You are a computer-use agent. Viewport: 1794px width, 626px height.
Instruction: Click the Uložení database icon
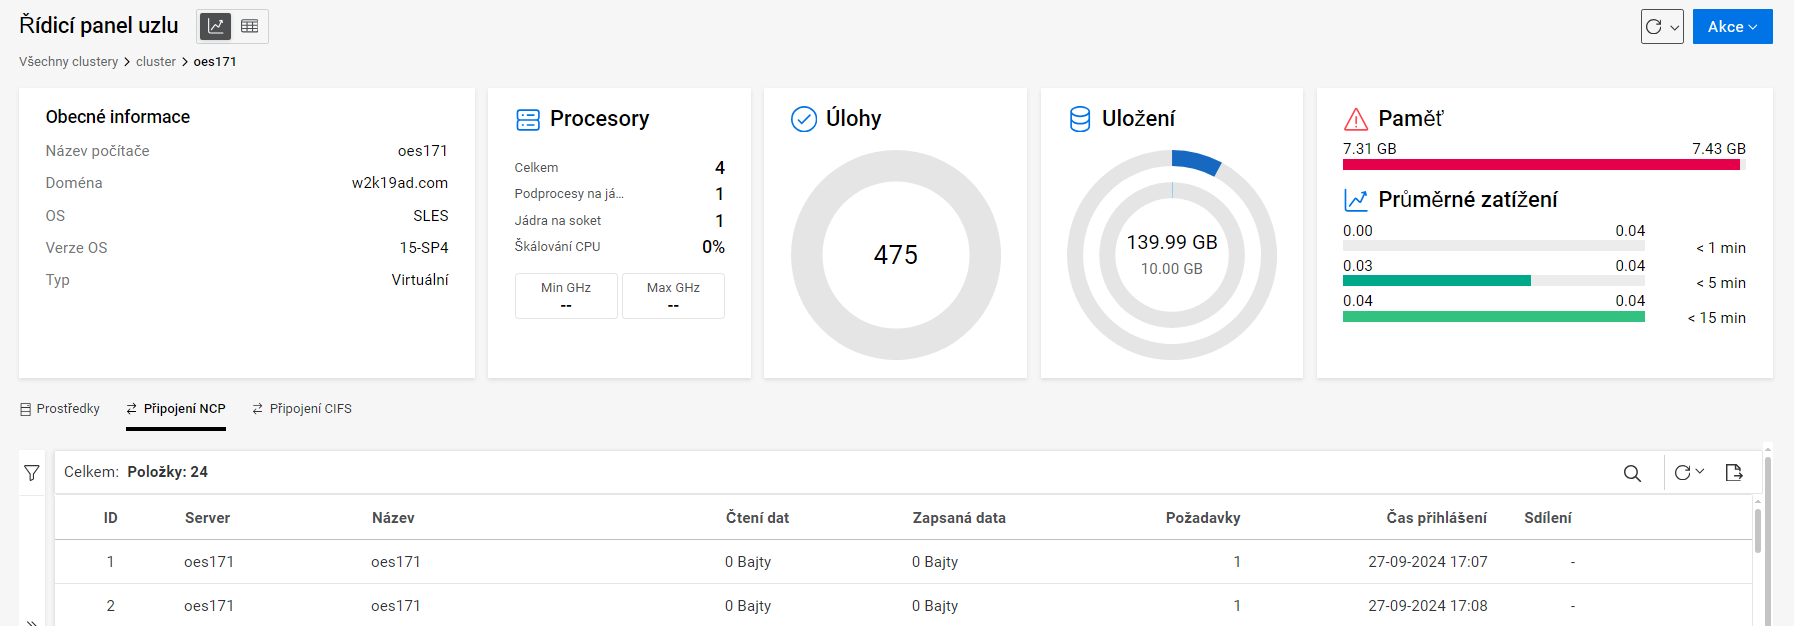coord(1080,120)
